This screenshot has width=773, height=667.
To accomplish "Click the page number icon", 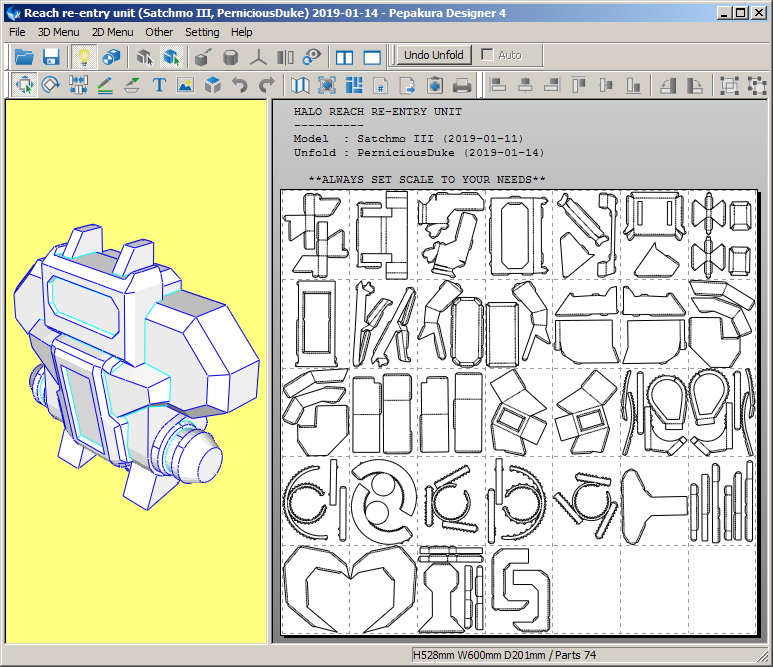I will coord(381,85).
